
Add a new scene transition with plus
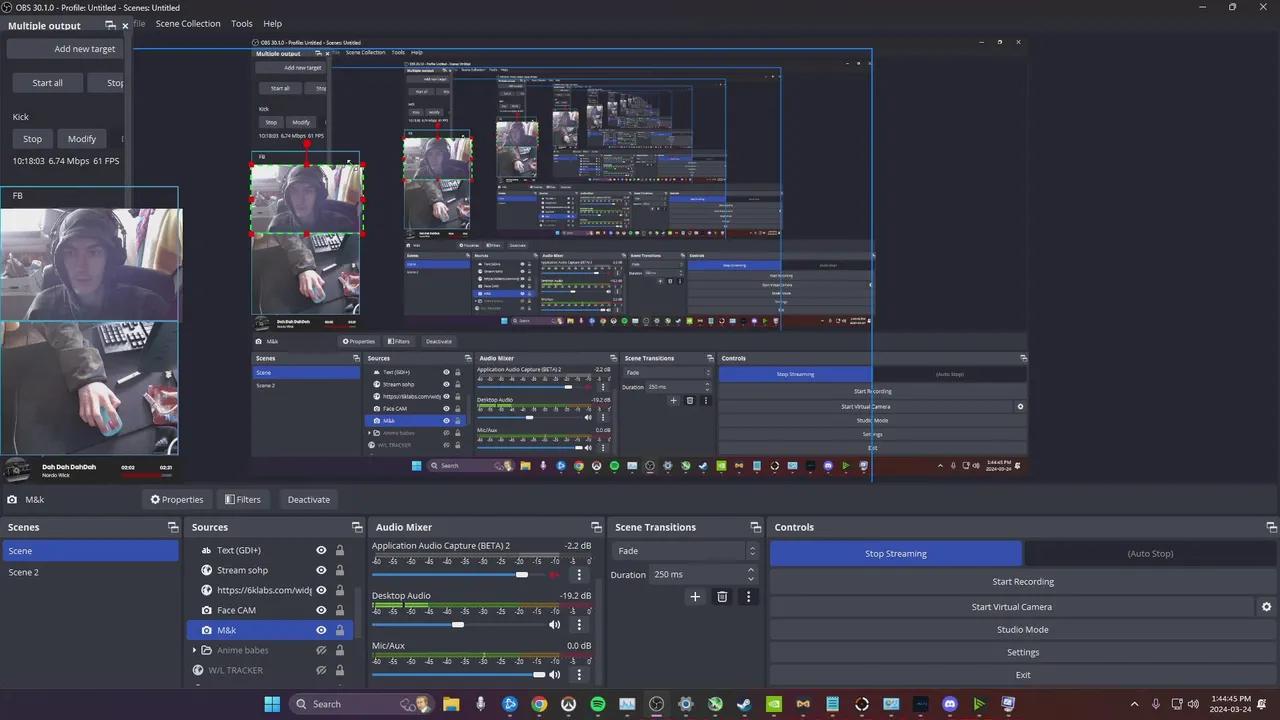(x=695, y=597)
